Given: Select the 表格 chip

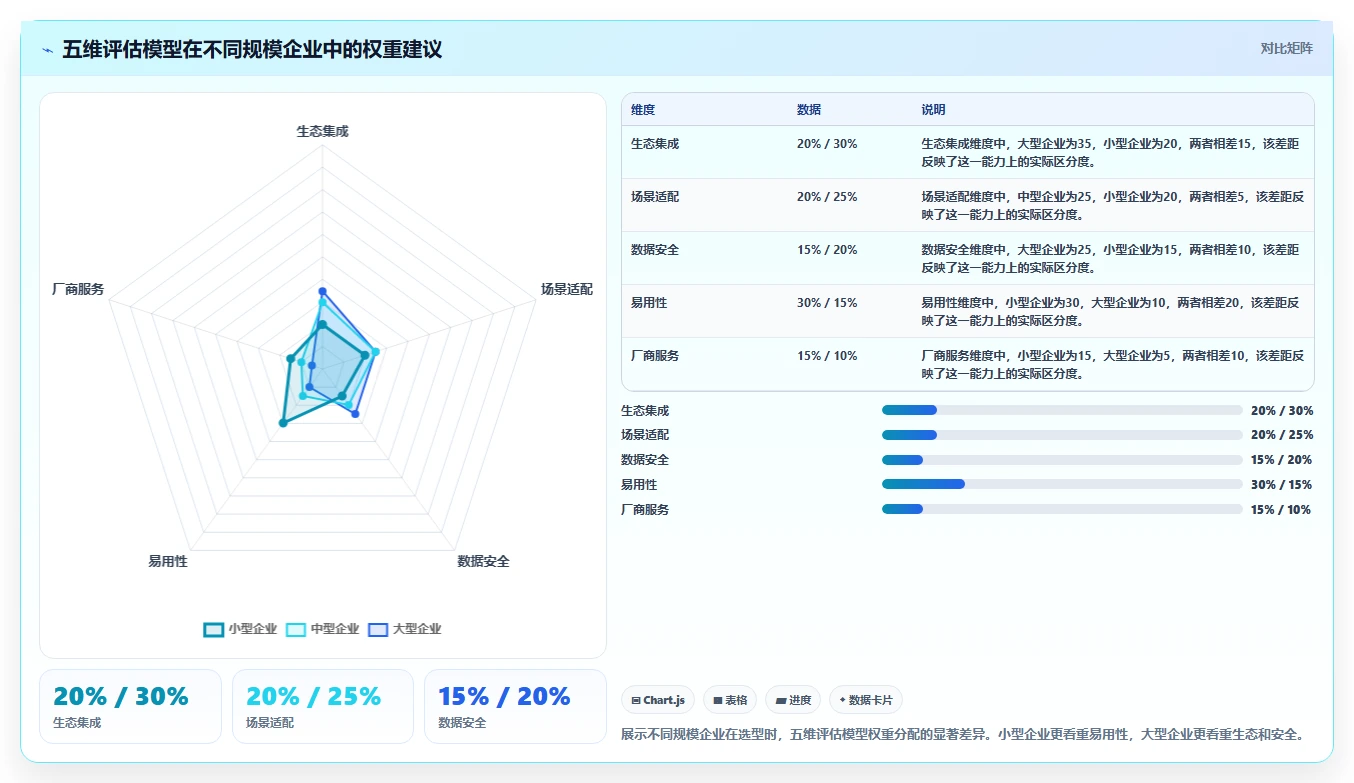Looking at the screenshot, I should point(730,700).
